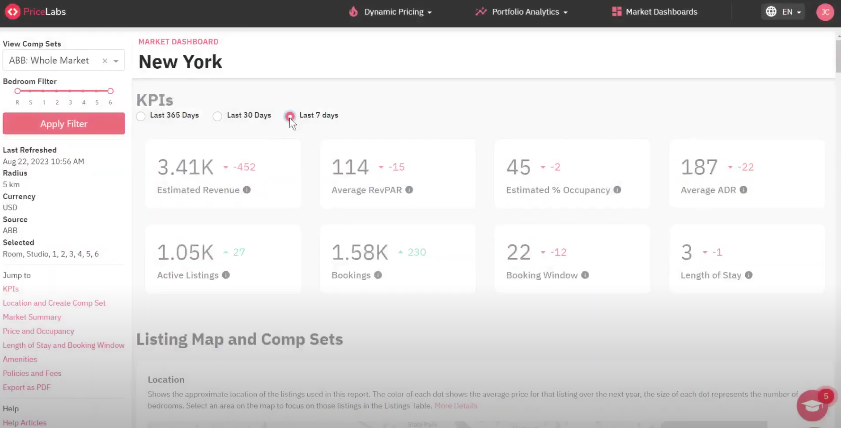The height and width of the screenshot is (428, 841).
Task: Expand the View Comp Sets dropdown arrow
Action: click(x=116, y=61)
